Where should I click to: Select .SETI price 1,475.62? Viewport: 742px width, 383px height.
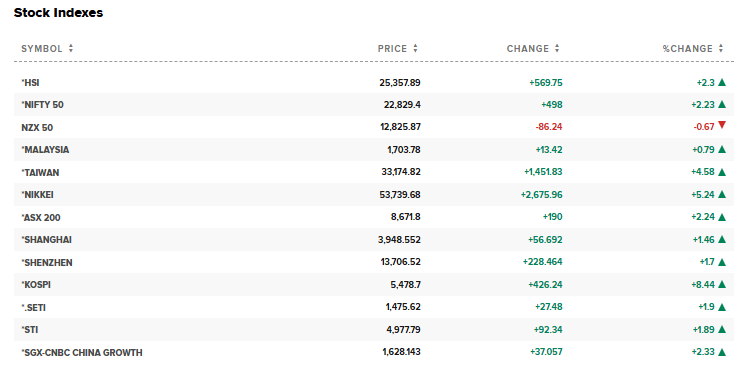pyautogui.click(x=403, y=307)
